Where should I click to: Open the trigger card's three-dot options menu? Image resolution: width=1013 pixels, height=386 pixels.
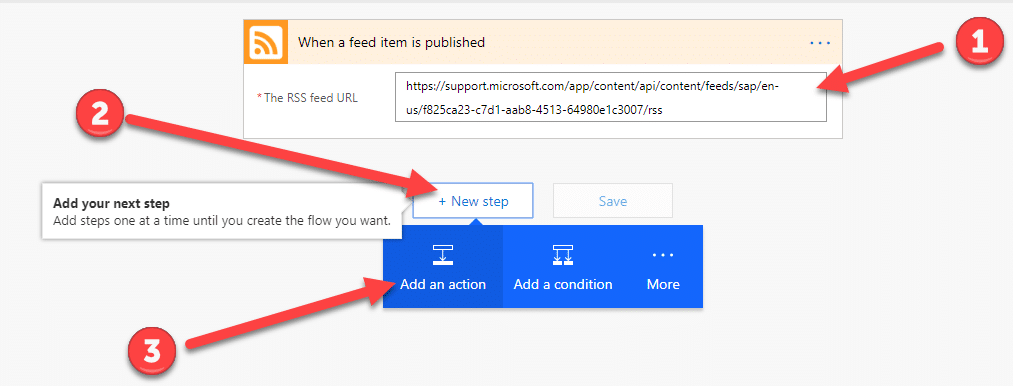(820, 43)
